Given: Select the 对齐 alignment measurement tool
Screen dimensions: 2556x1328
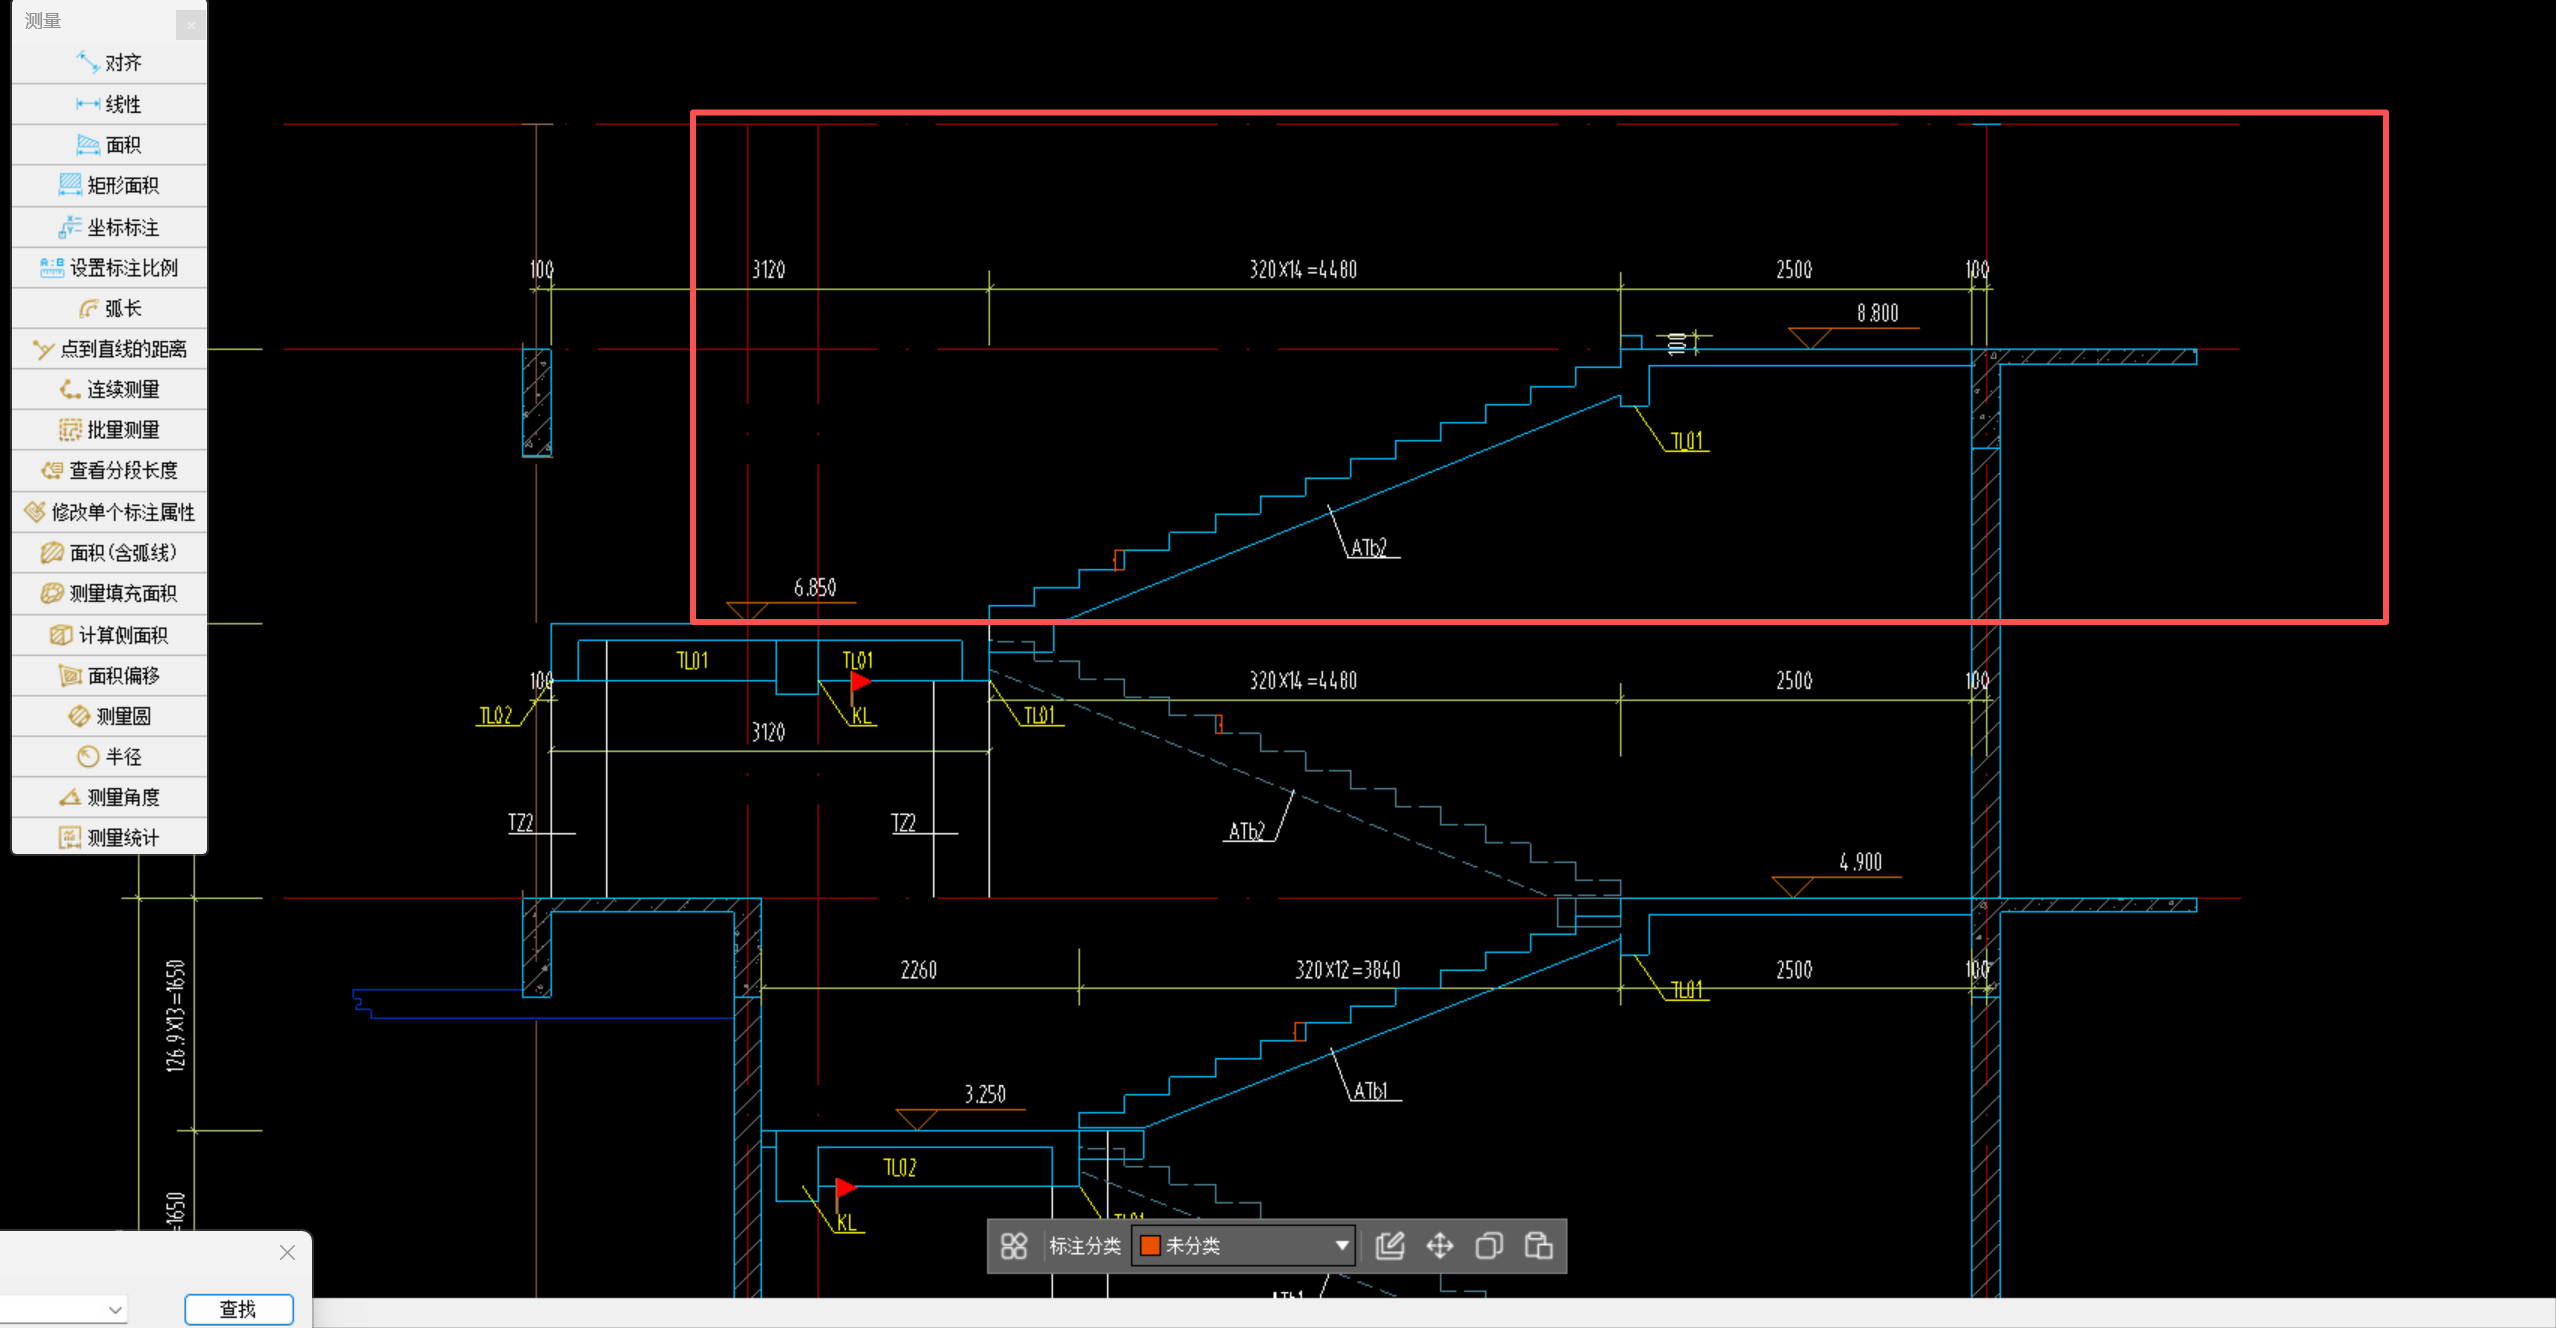Looking at the screenshot, I should pos(109,63).
